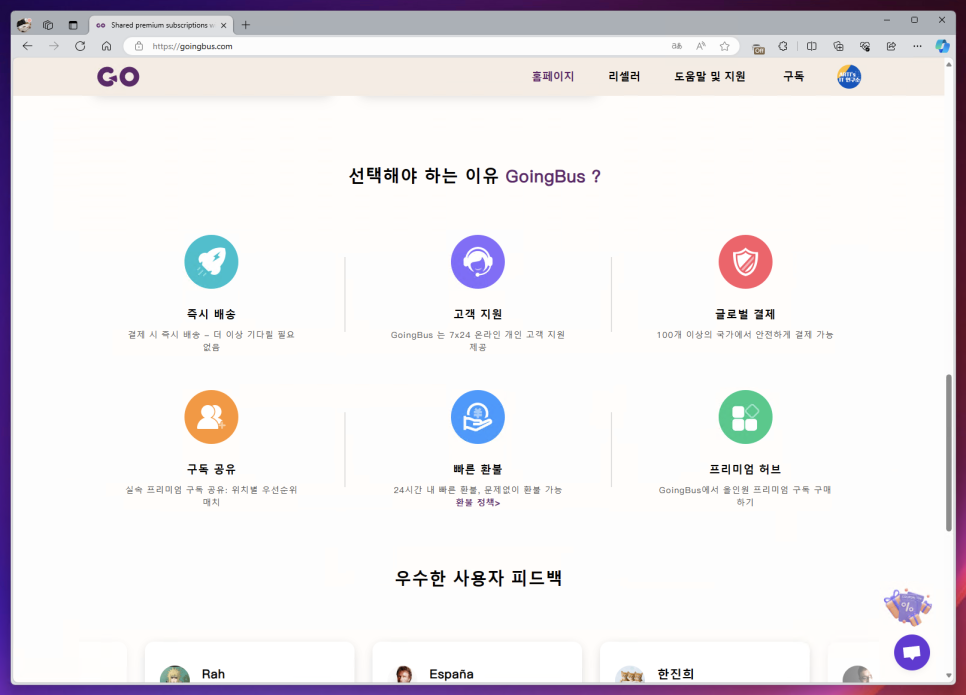Open the 홈페이지 nav item

553,76
